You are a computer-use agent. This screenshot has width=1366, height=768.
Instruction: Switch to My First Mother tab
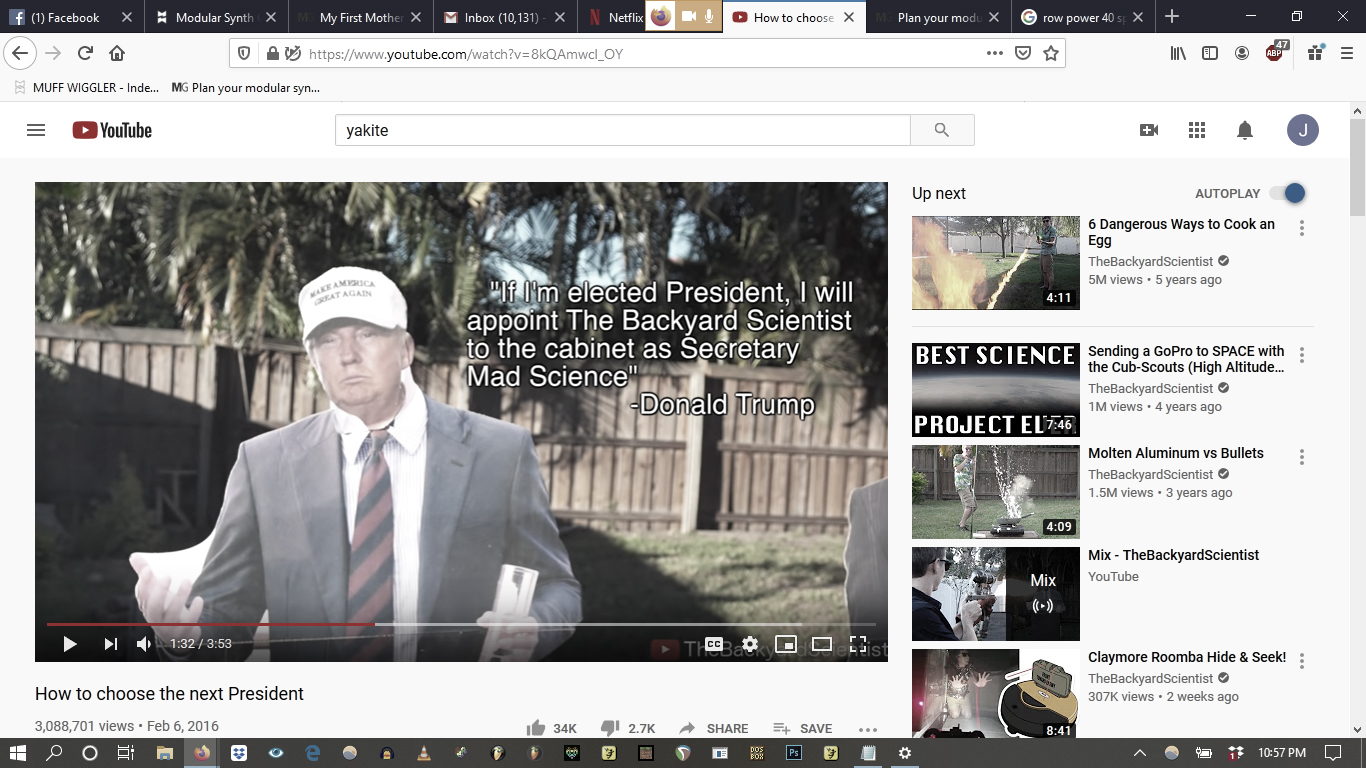361,17
